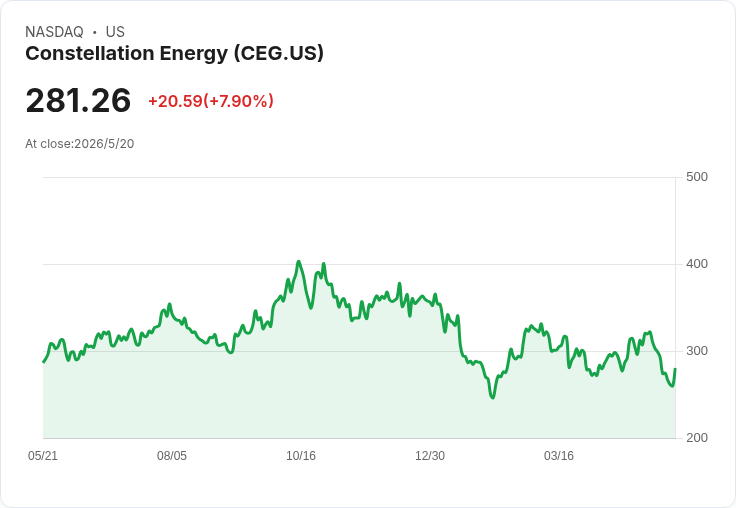The width and height of the screenshot is (736, 508).
Task: Click the leftmost start of the price line
Action: 44,362
